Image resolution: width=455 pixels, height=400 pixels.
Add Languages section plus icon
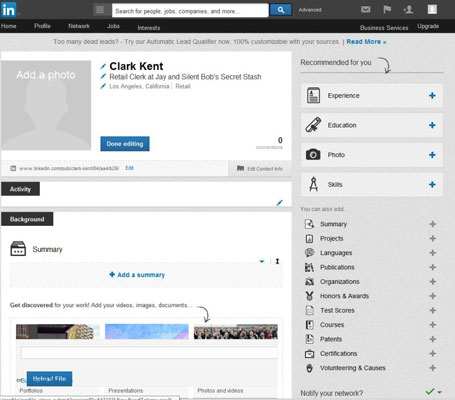(x=433, y=253)
